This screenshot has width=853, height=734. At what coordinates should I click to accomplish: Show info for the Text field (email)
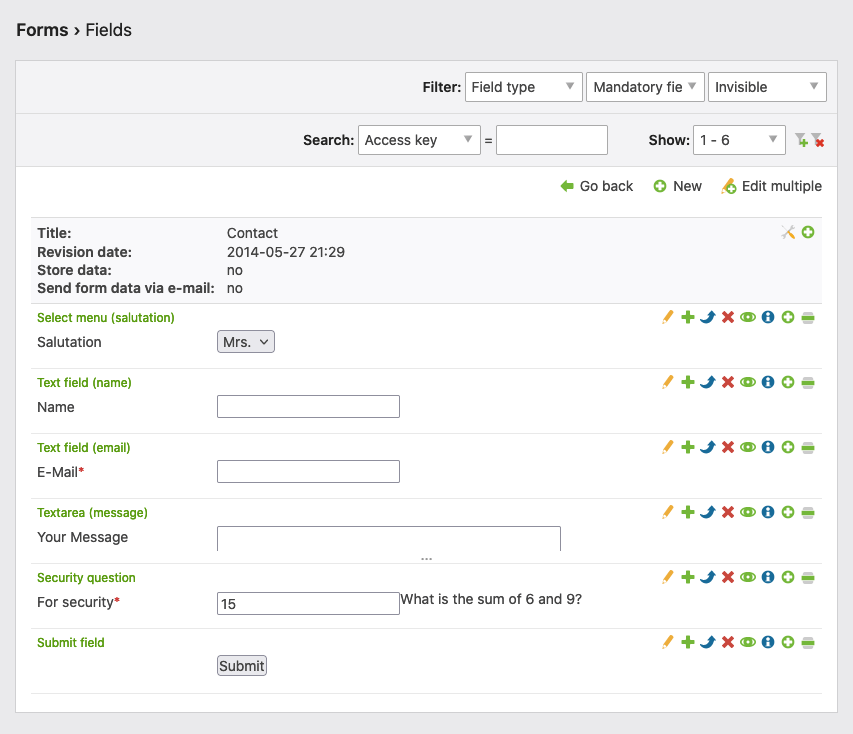[768, 447]
